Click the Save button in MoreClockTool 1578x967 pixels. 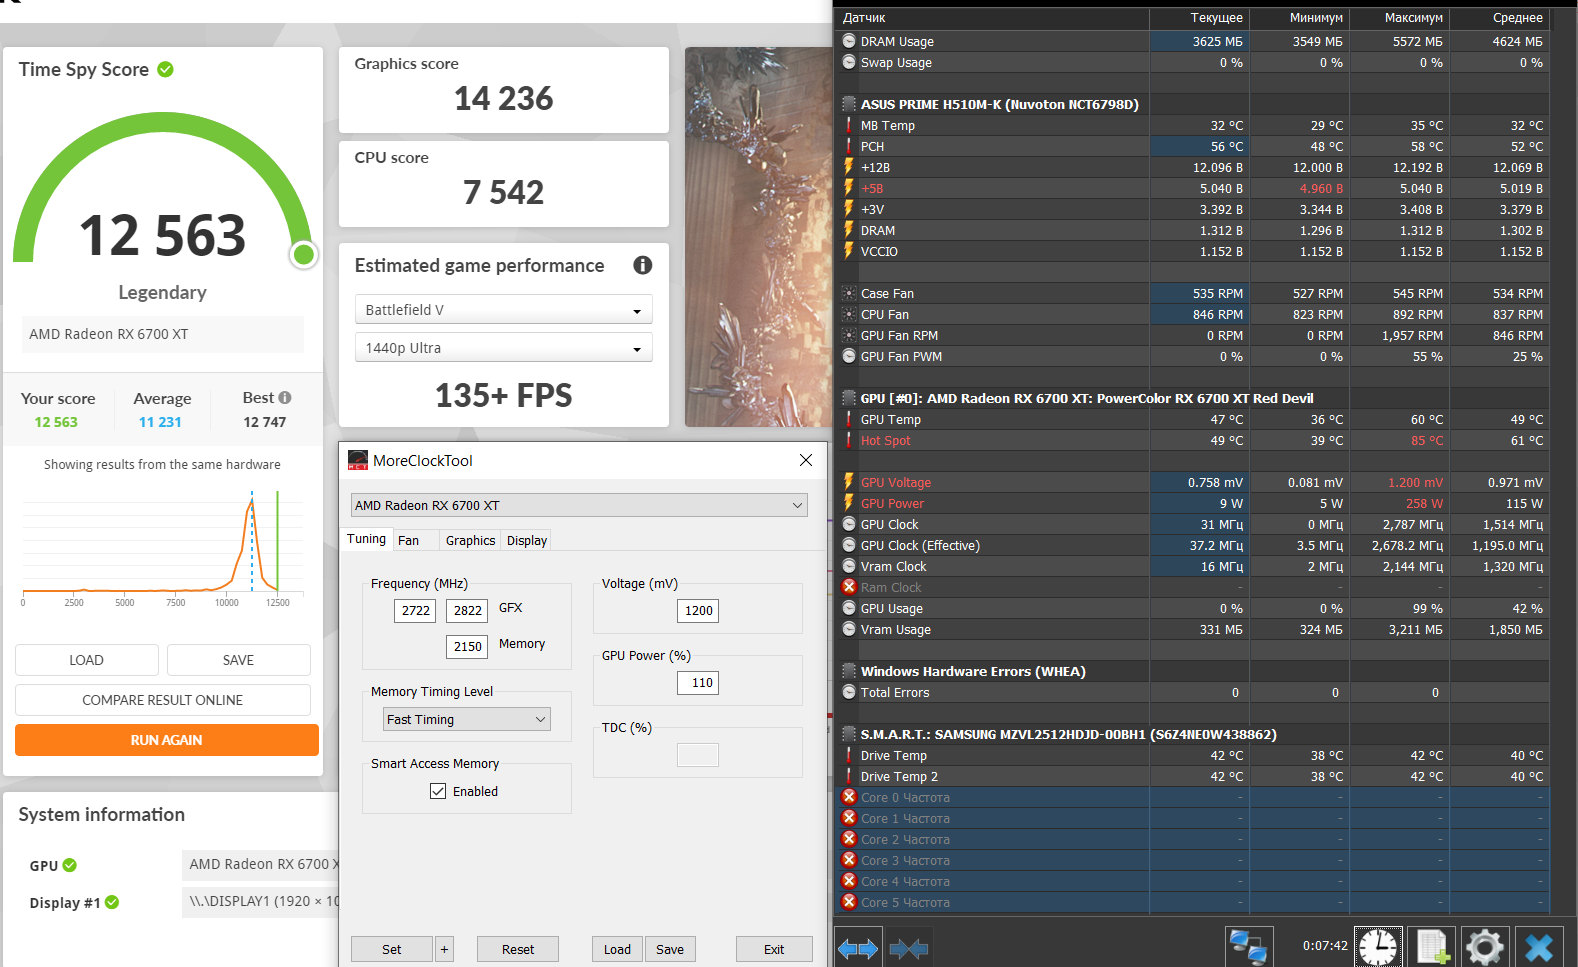pos(670,949)
